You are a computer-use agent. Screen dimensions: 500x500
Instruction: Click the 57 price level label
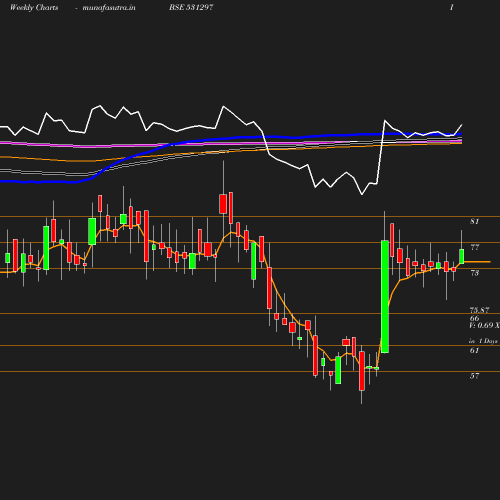[x=474, y=376]
